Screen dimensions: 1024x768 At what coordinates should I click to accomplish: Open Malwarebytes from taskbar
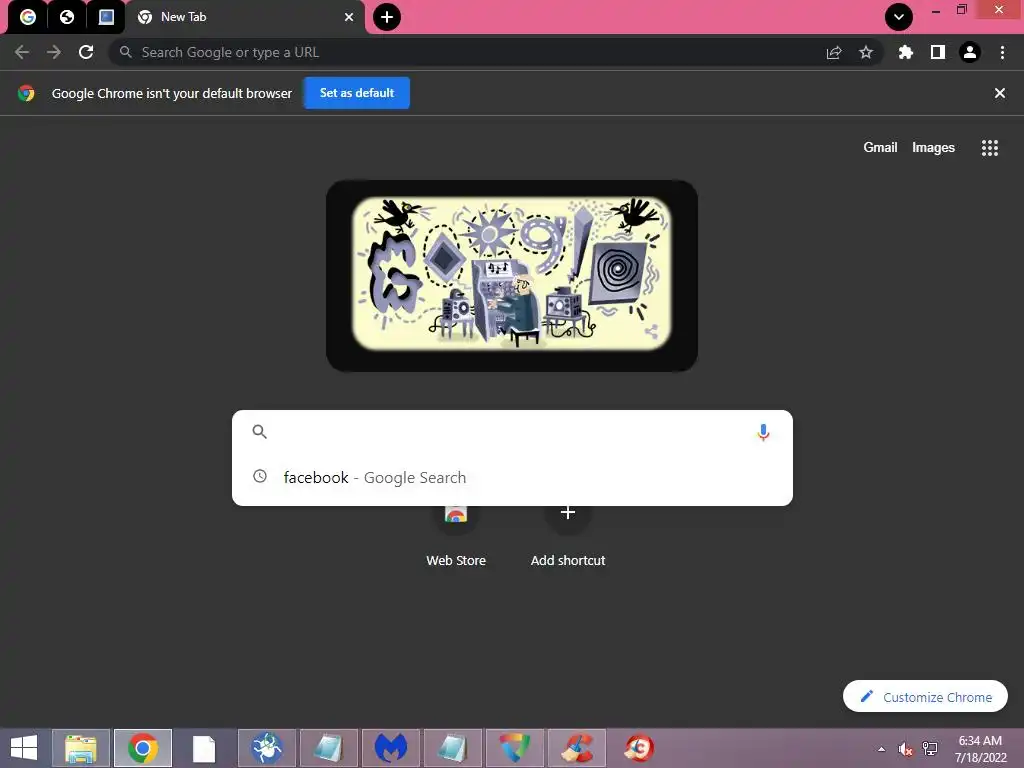coord(391,748)
